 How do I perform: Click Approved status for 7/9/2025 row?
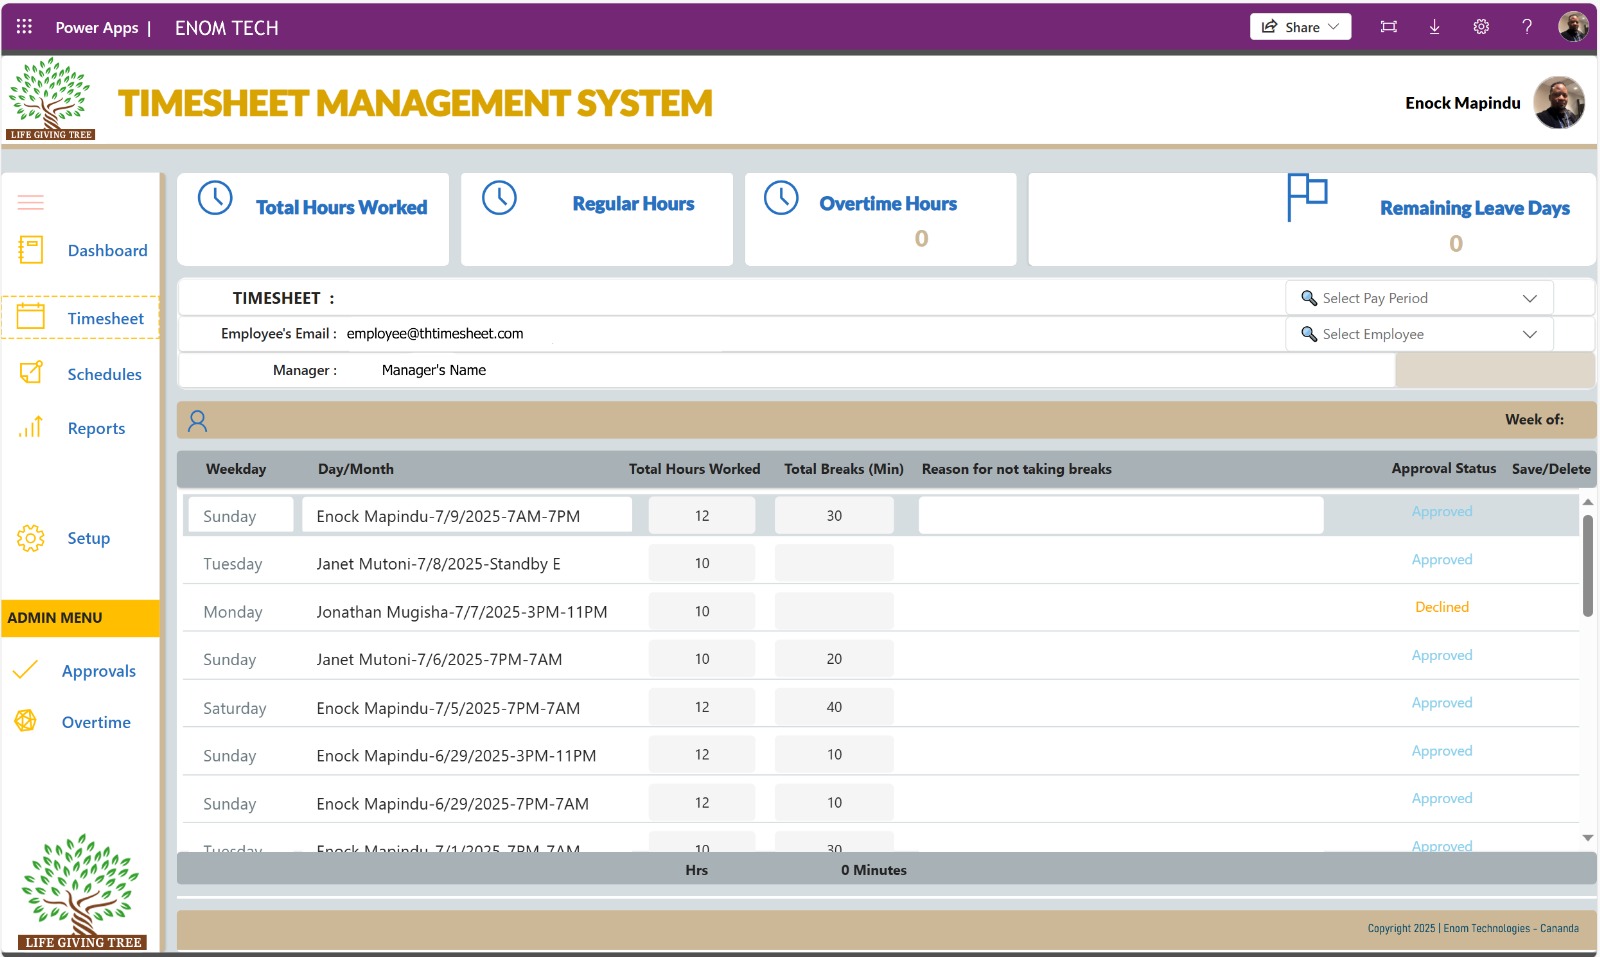click(x=1442, y=511)
